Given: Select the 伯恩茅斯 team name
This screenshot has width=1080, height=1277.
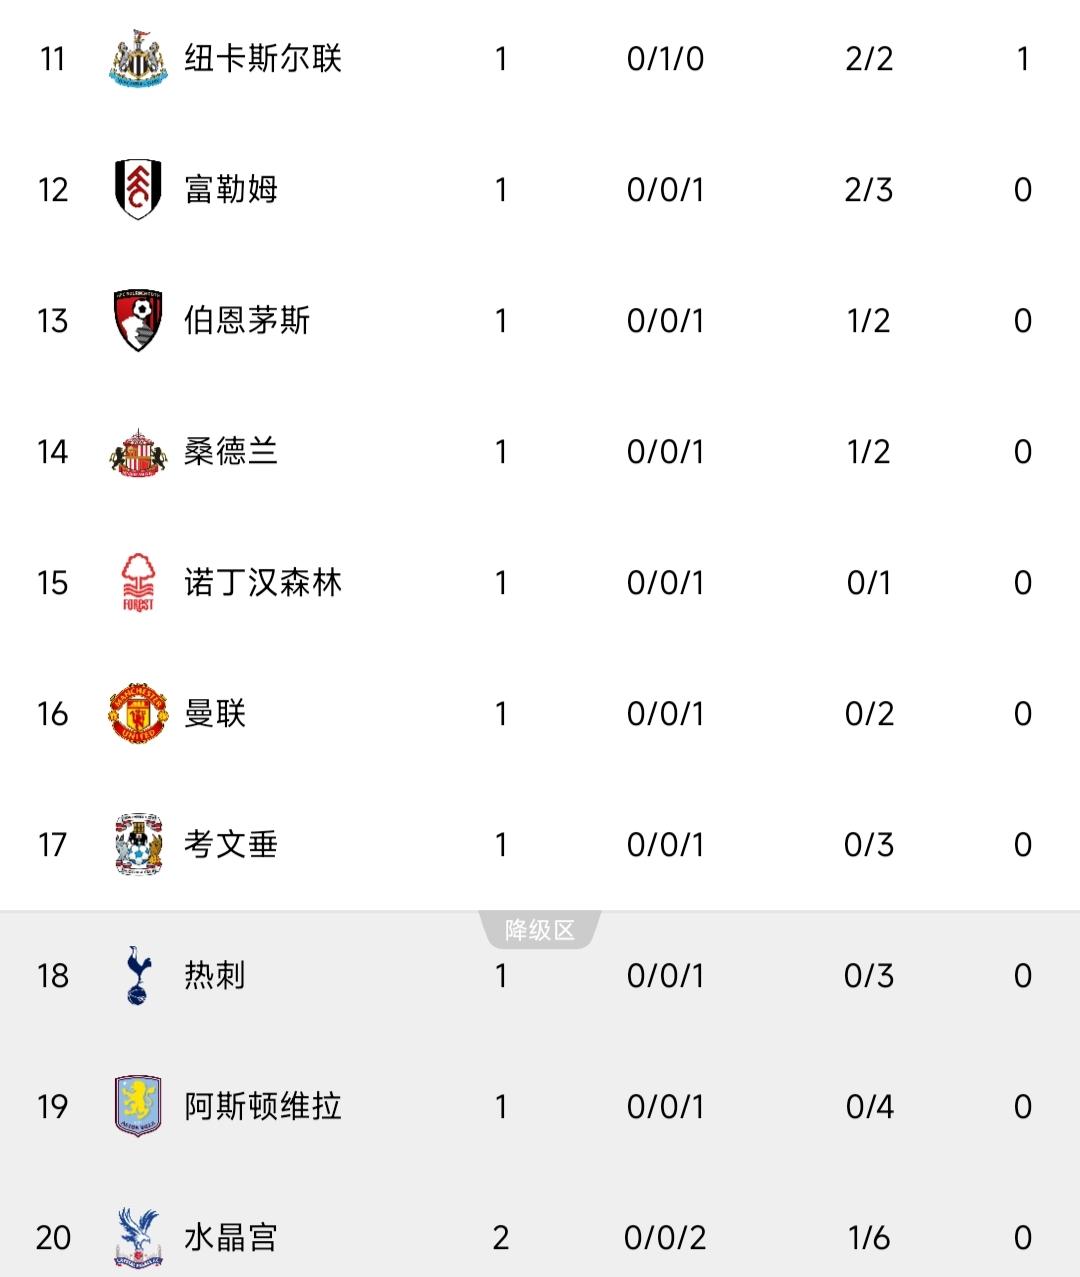Looking at the screenshot, I should pos(247,320).
